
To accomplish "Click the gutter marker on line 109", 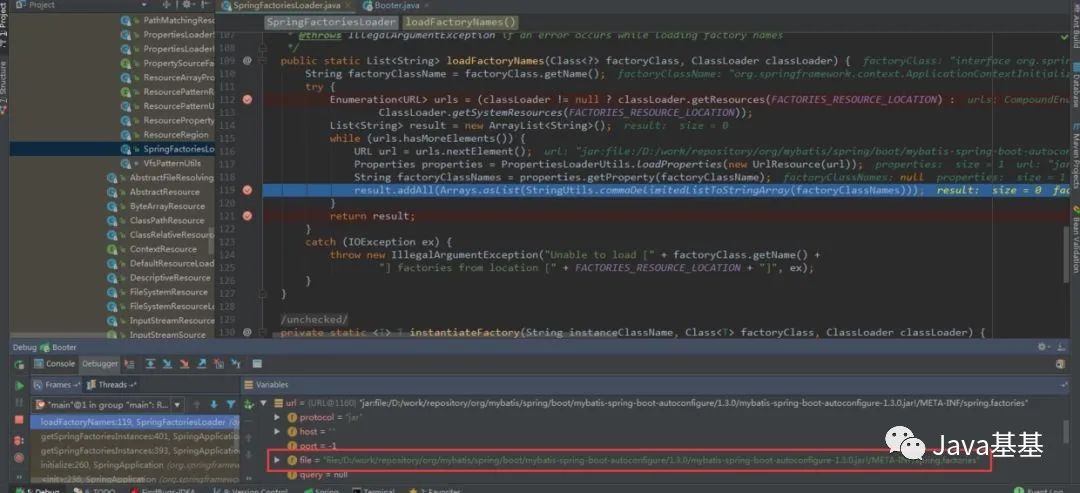I will pos(247,61).
